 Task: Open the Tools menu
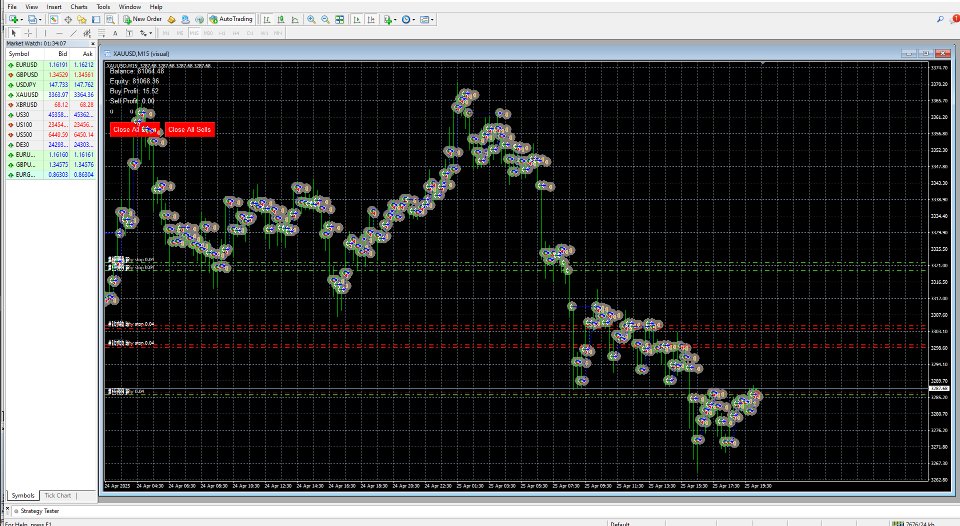(103, 7)
